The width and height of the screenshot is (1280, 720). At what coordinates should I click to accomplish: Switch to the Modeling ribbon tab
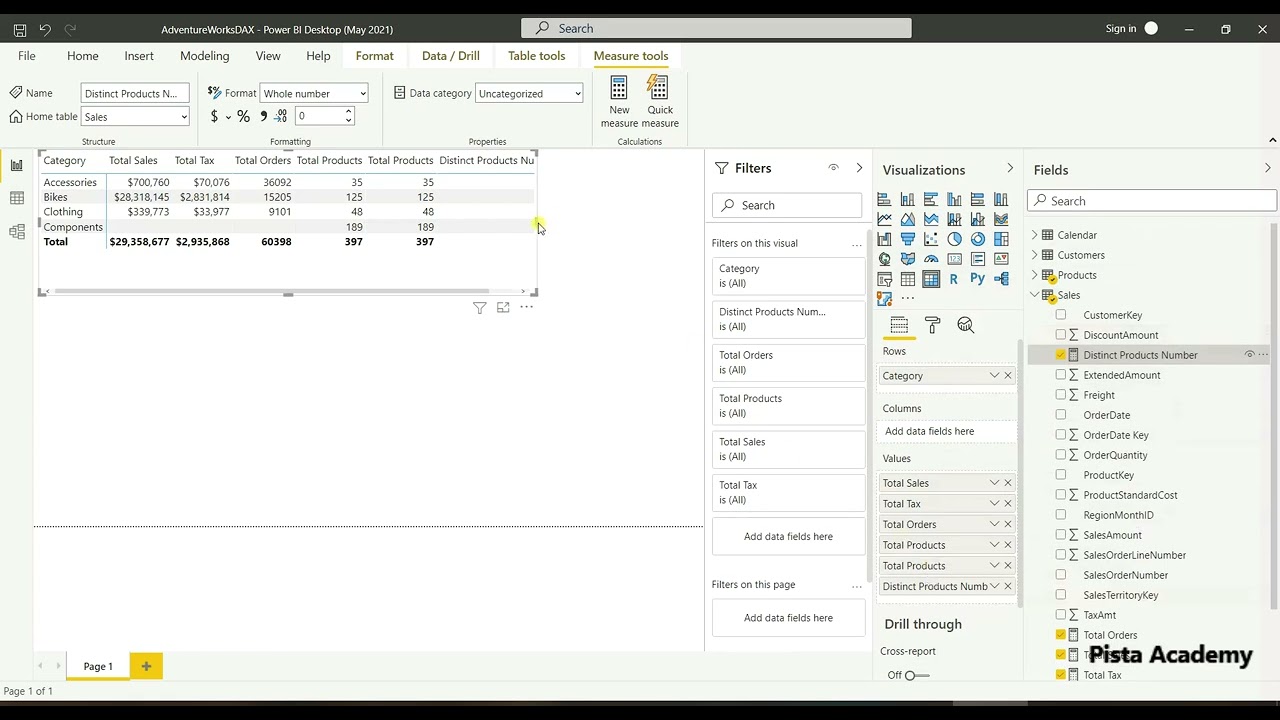(x=205, y=56)
